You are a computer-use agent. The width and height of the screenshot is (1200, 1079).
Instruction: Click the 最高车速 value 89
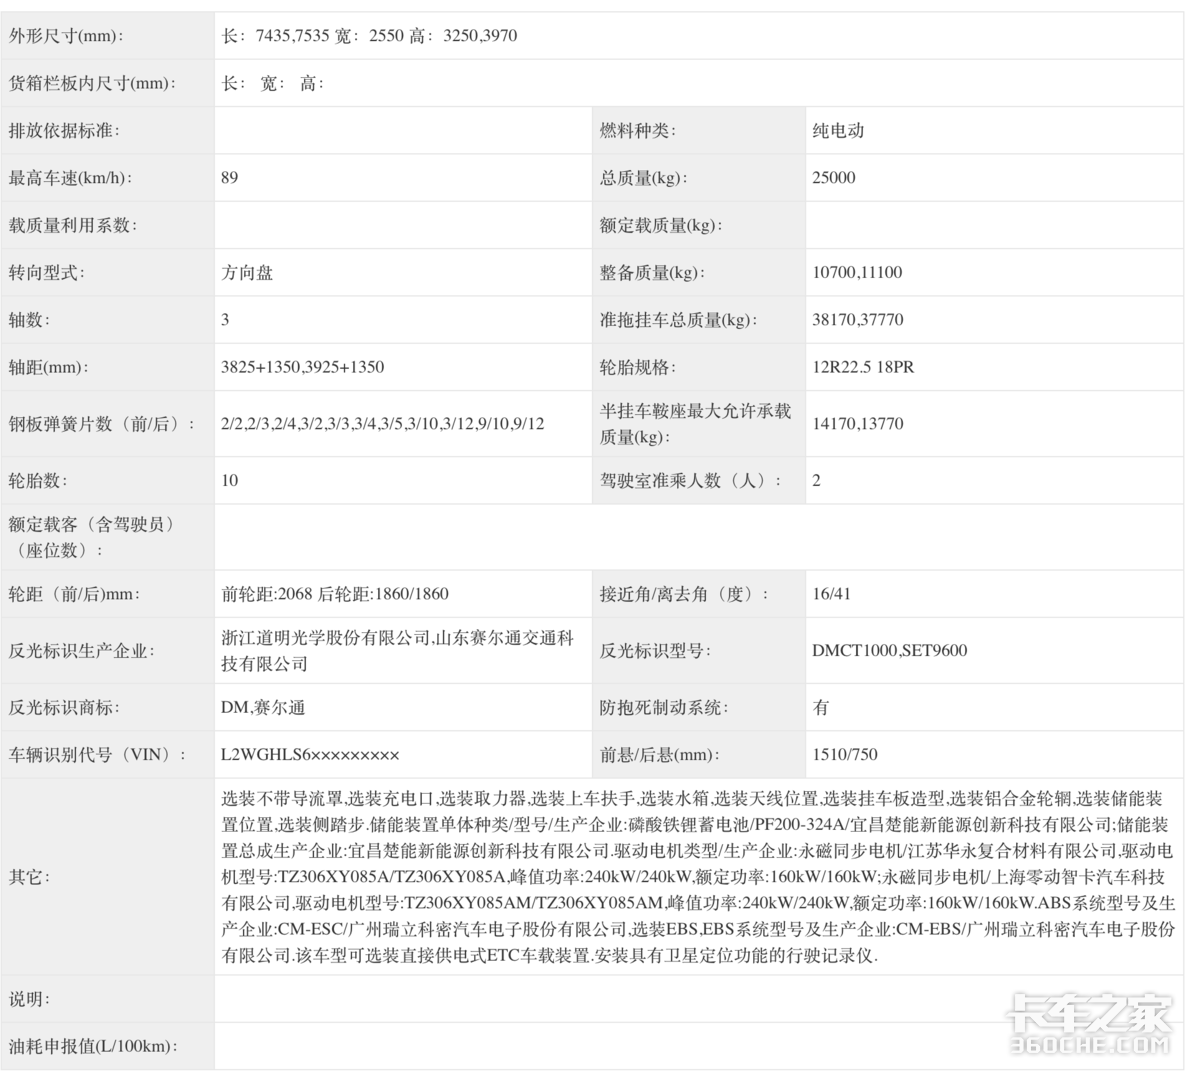pyautogui.click(x=230, y=178)
